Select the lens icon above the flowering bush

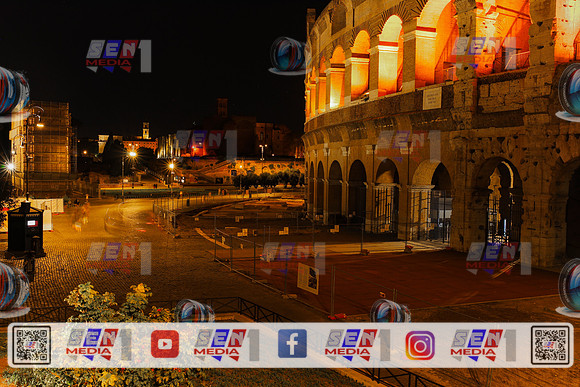(195, 311)
